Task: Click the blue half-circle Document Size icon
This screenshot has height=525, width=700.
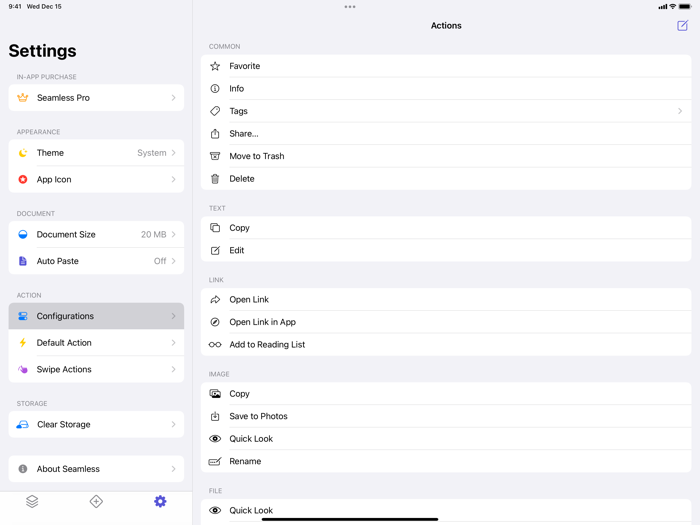Action: point(23,234)
